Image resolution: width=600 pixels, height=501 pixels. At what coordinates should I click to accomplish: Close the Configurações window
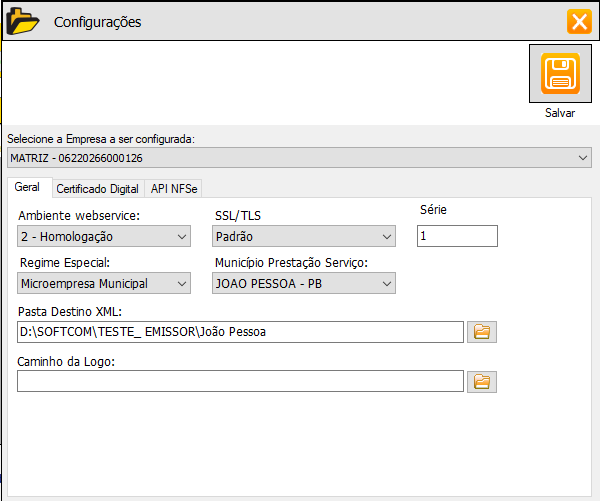578,21
